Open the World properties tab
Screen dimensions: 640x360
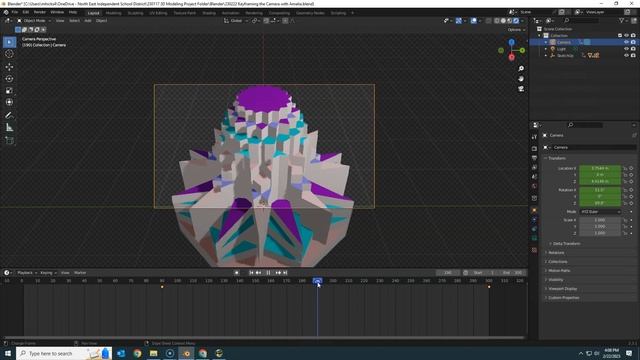534,186
